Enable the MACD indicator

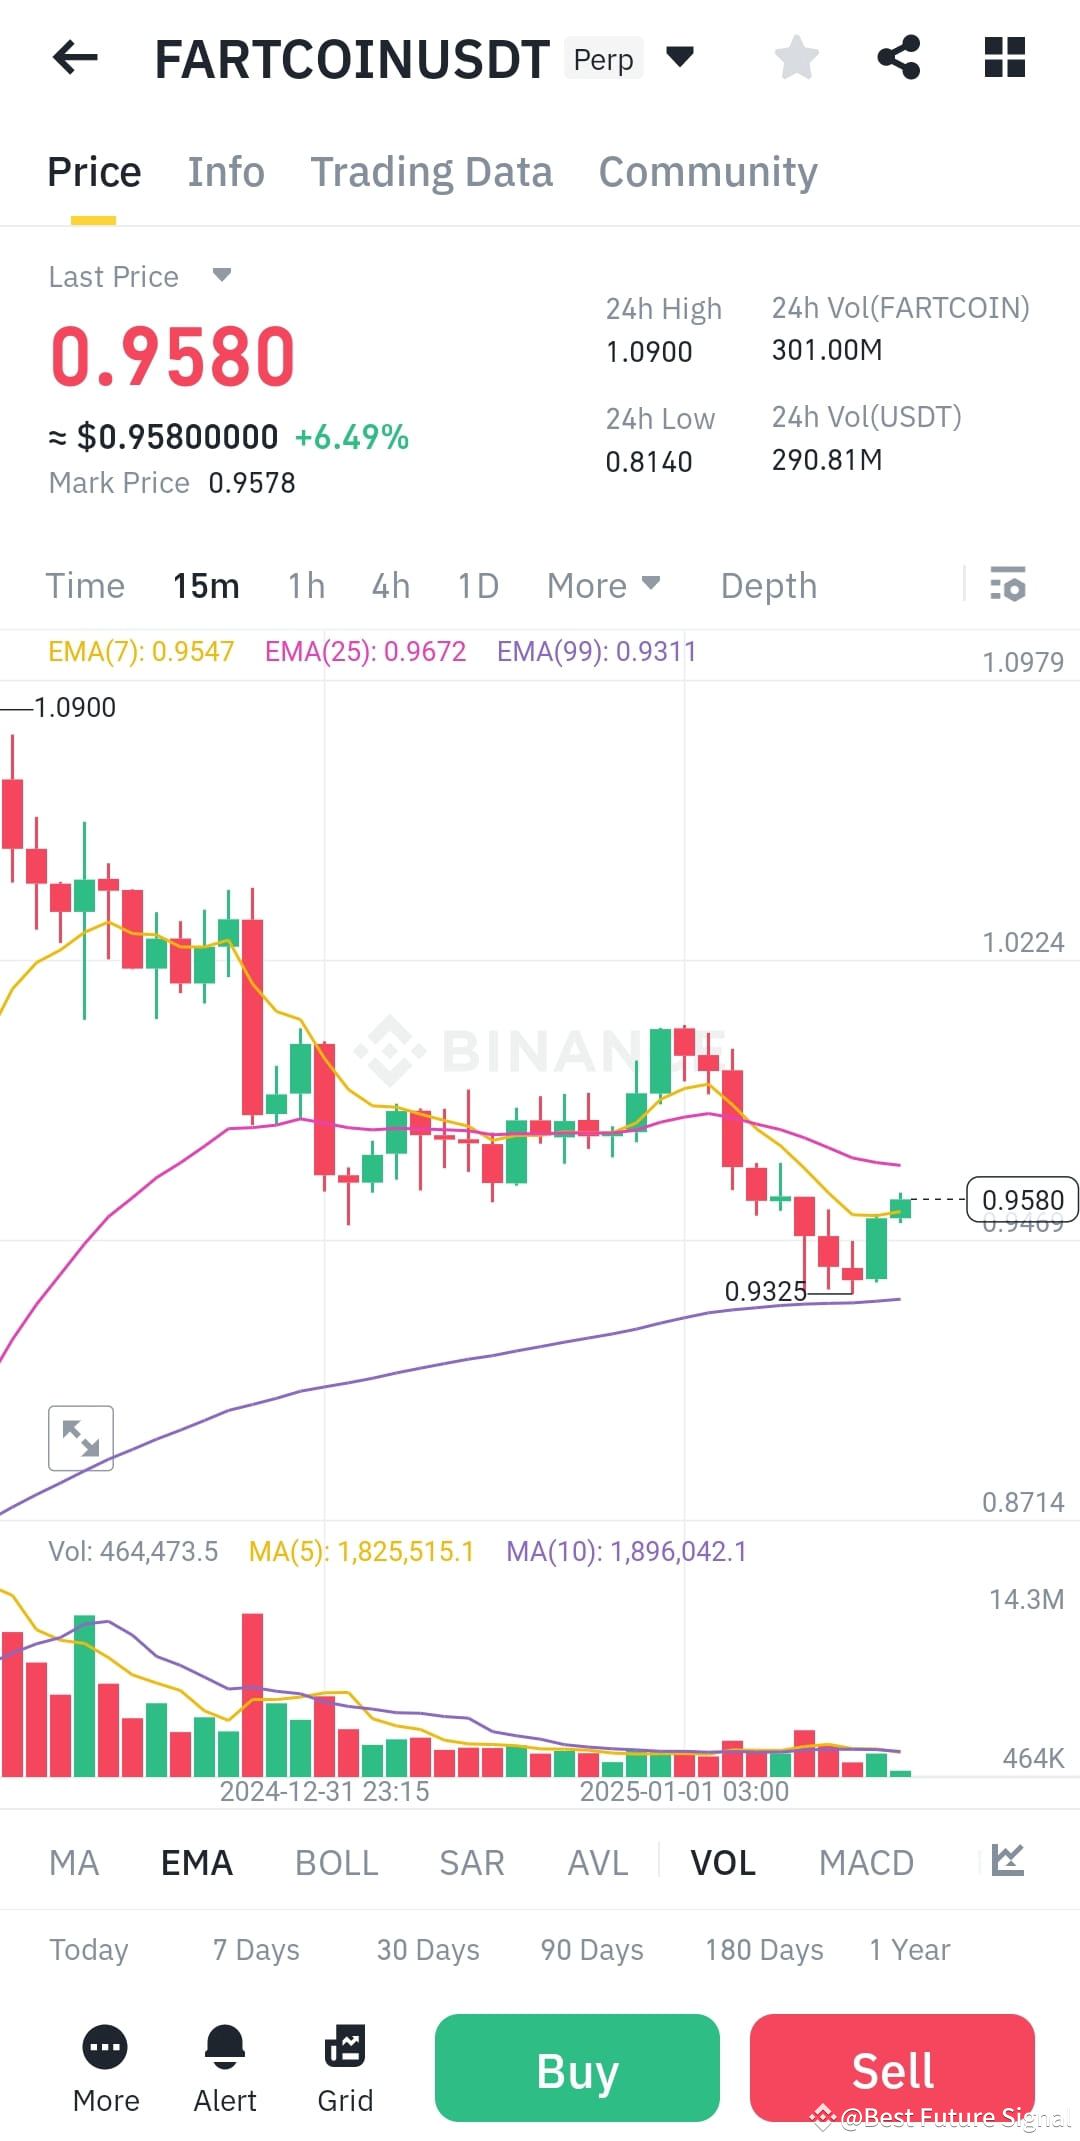[x=866, y=1860]
